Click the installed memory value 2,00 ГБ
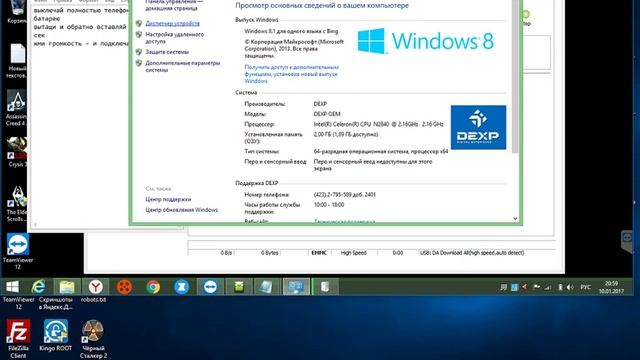Screen dimensions: 640x360 346,134
